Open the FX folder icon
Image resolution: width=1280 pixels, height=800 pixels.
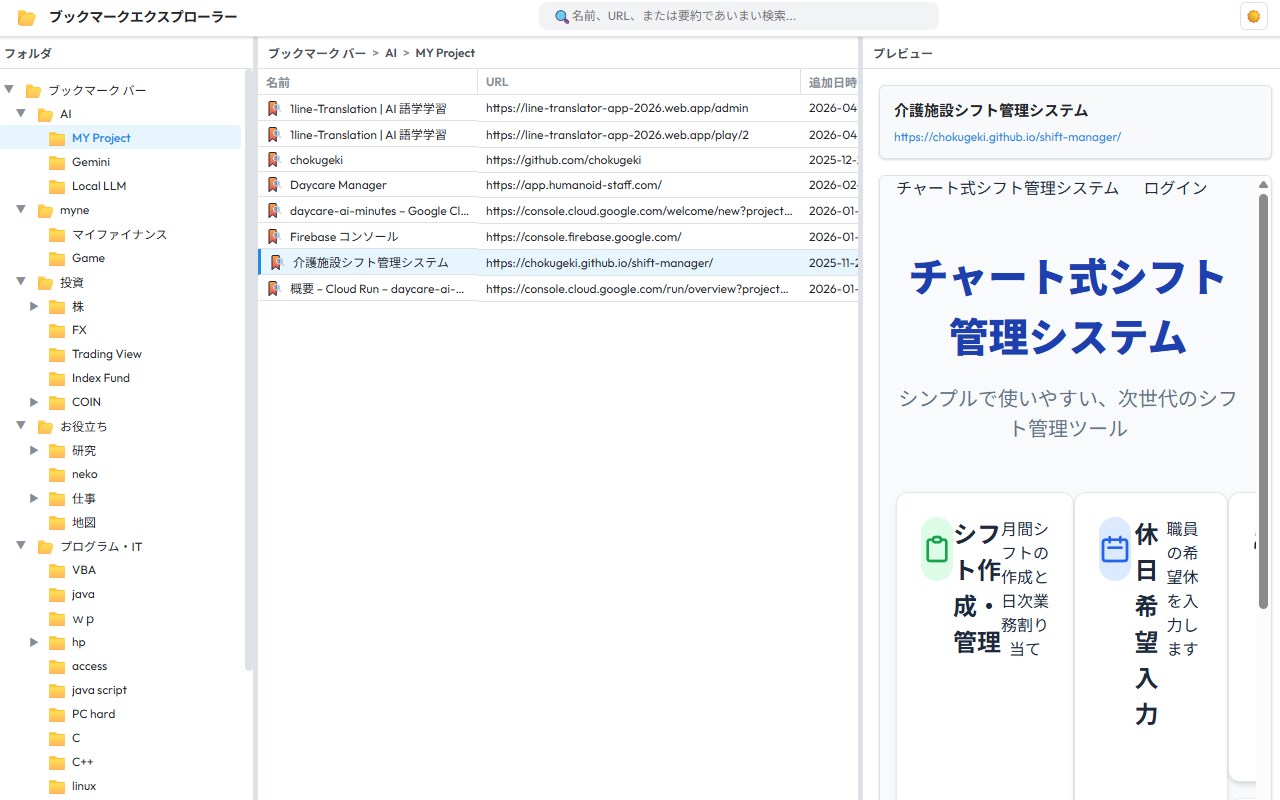(57, 330)
